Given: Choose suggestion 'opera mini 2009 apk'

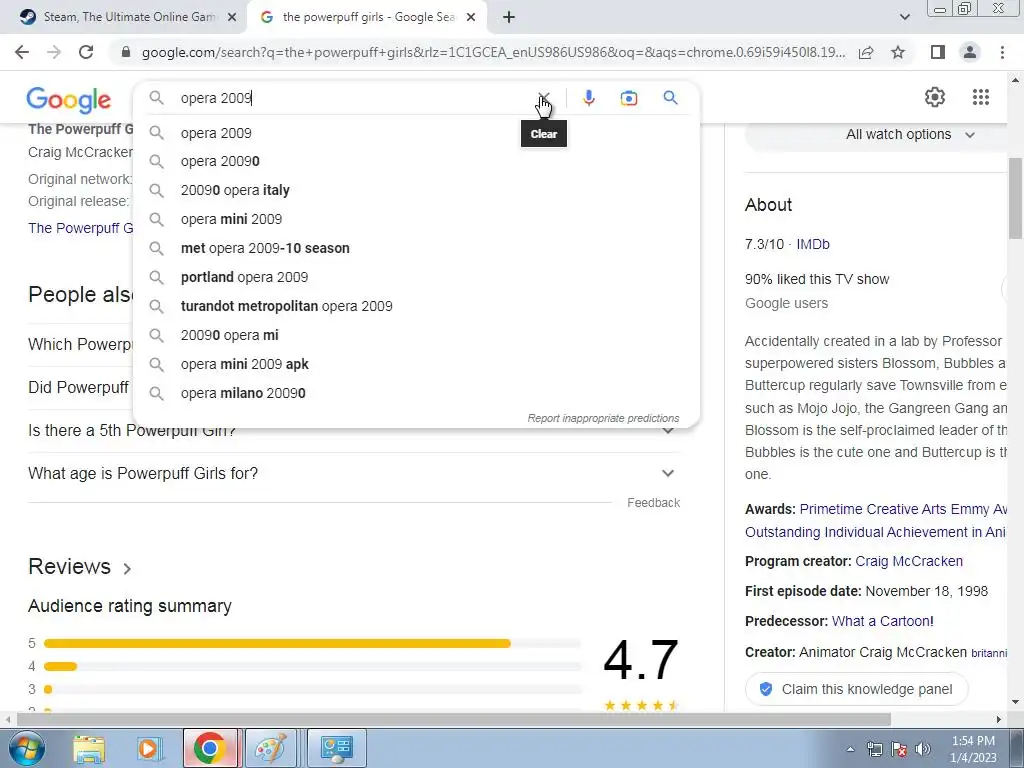Looking at the screenshot, I should click(416, 364).
